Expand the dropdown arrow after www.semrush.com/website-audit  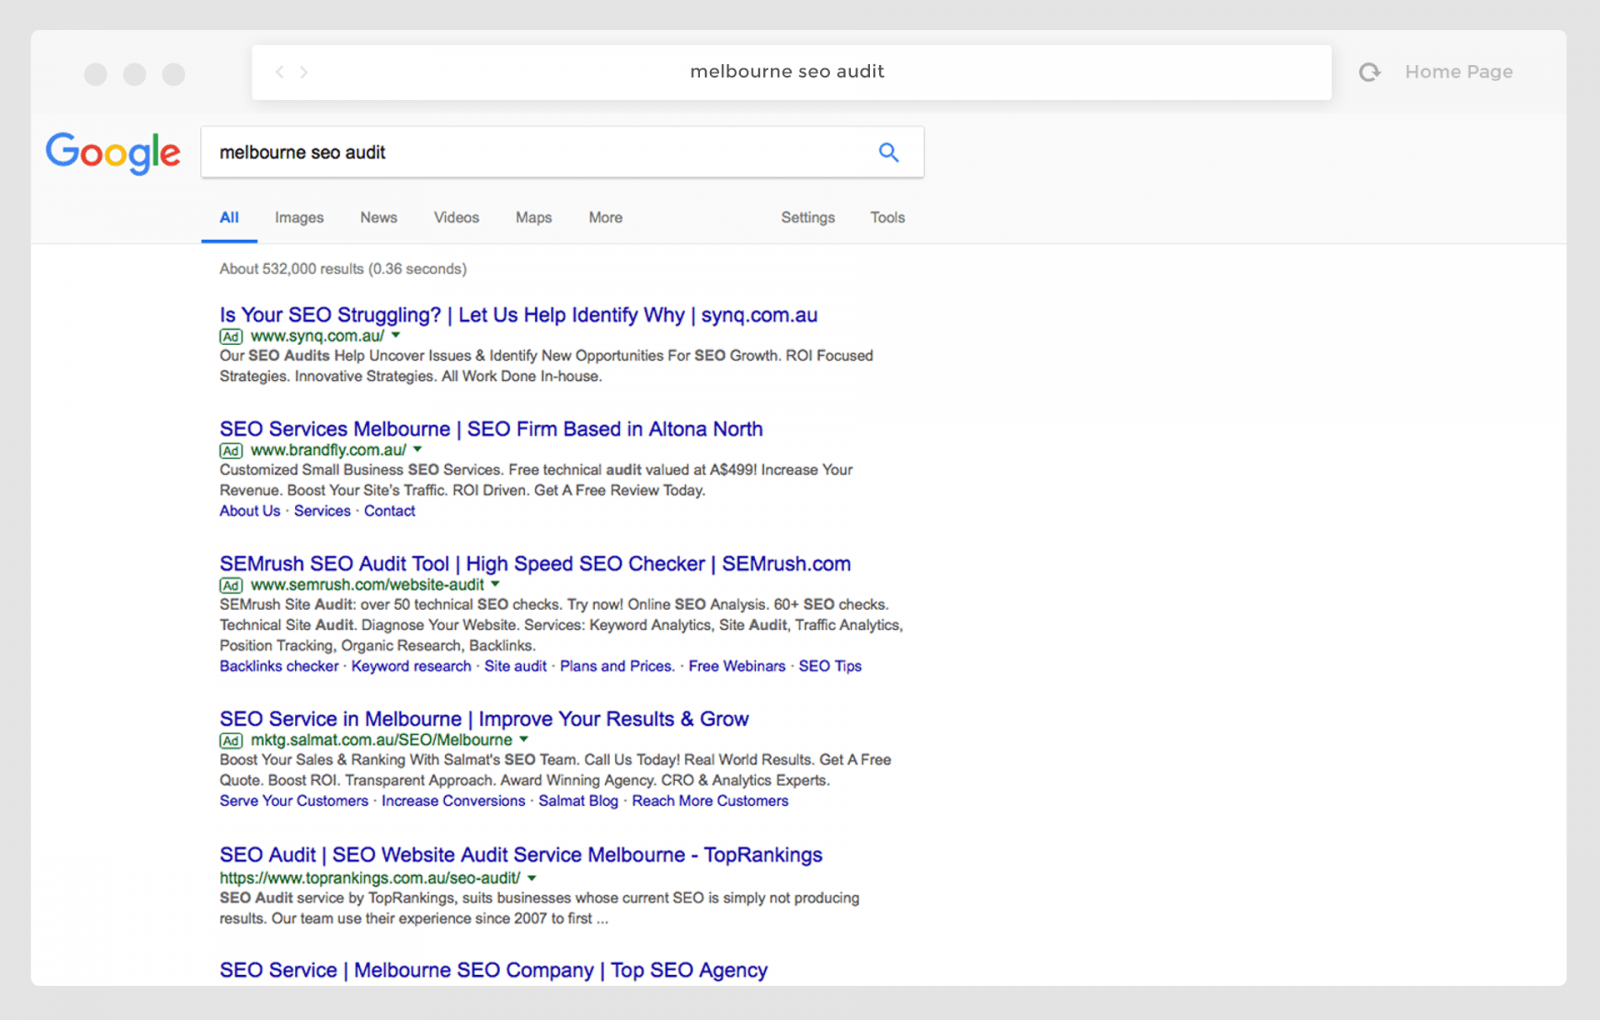495,585
